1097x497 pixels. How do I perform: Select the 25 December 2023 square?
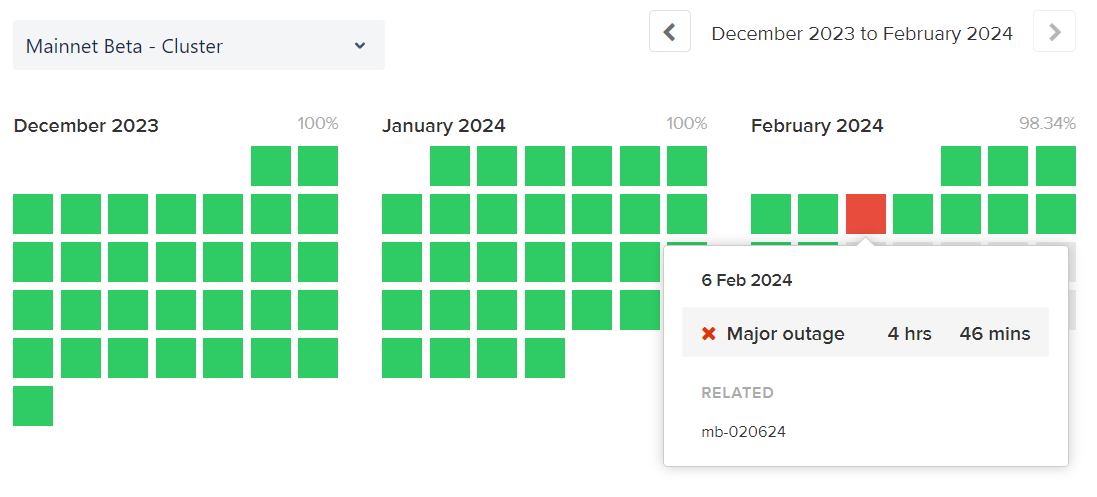click(80, 358)
